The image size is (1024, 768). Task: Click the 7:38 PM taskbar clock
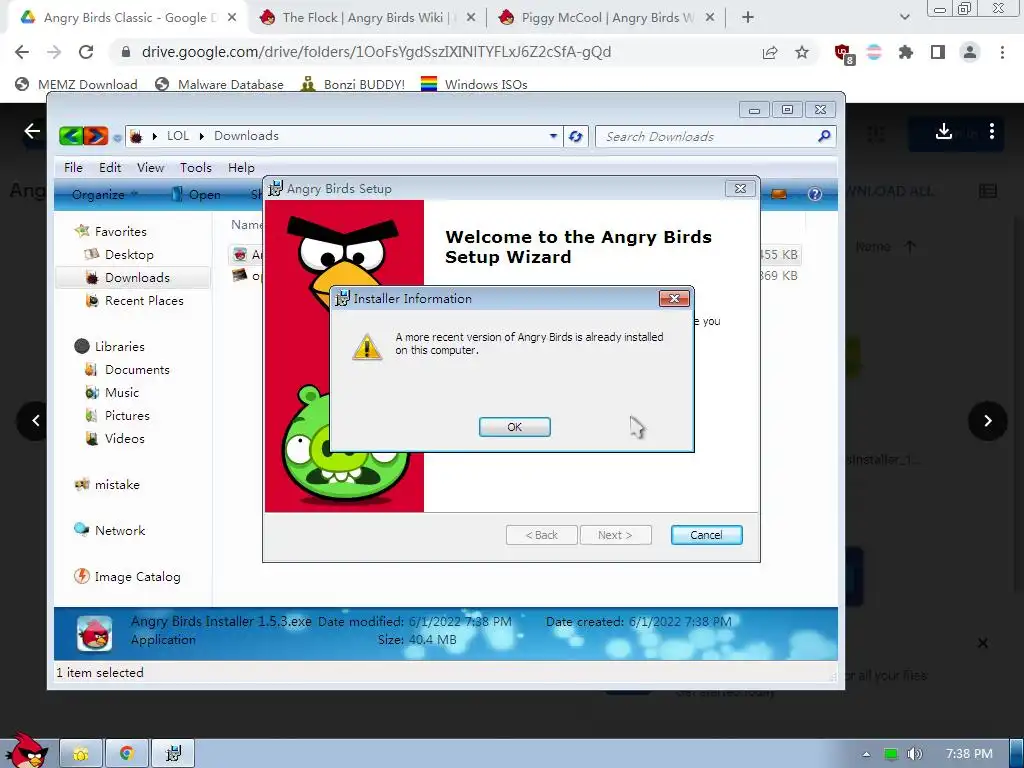coord(969,754)
